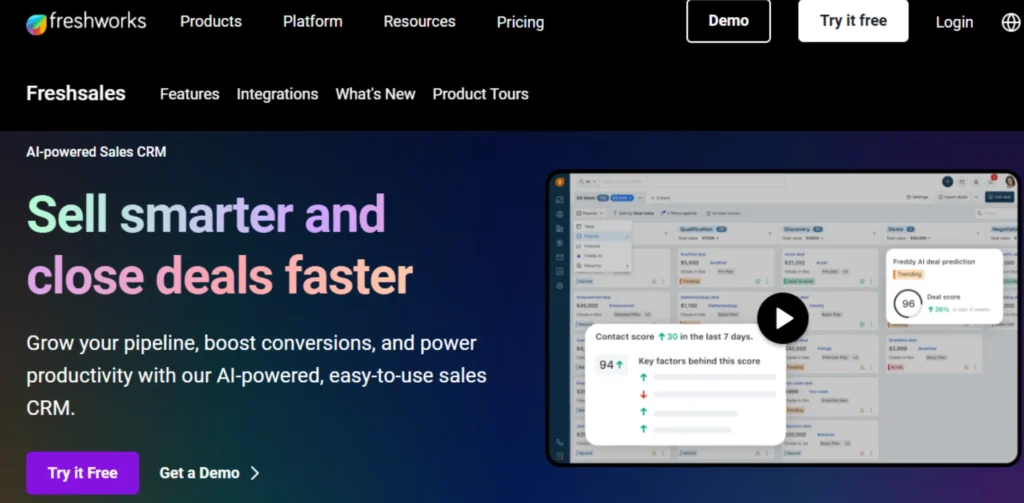Open the language globe icon
This screenshot has height=503, width=1024.
click(1011, 22)
